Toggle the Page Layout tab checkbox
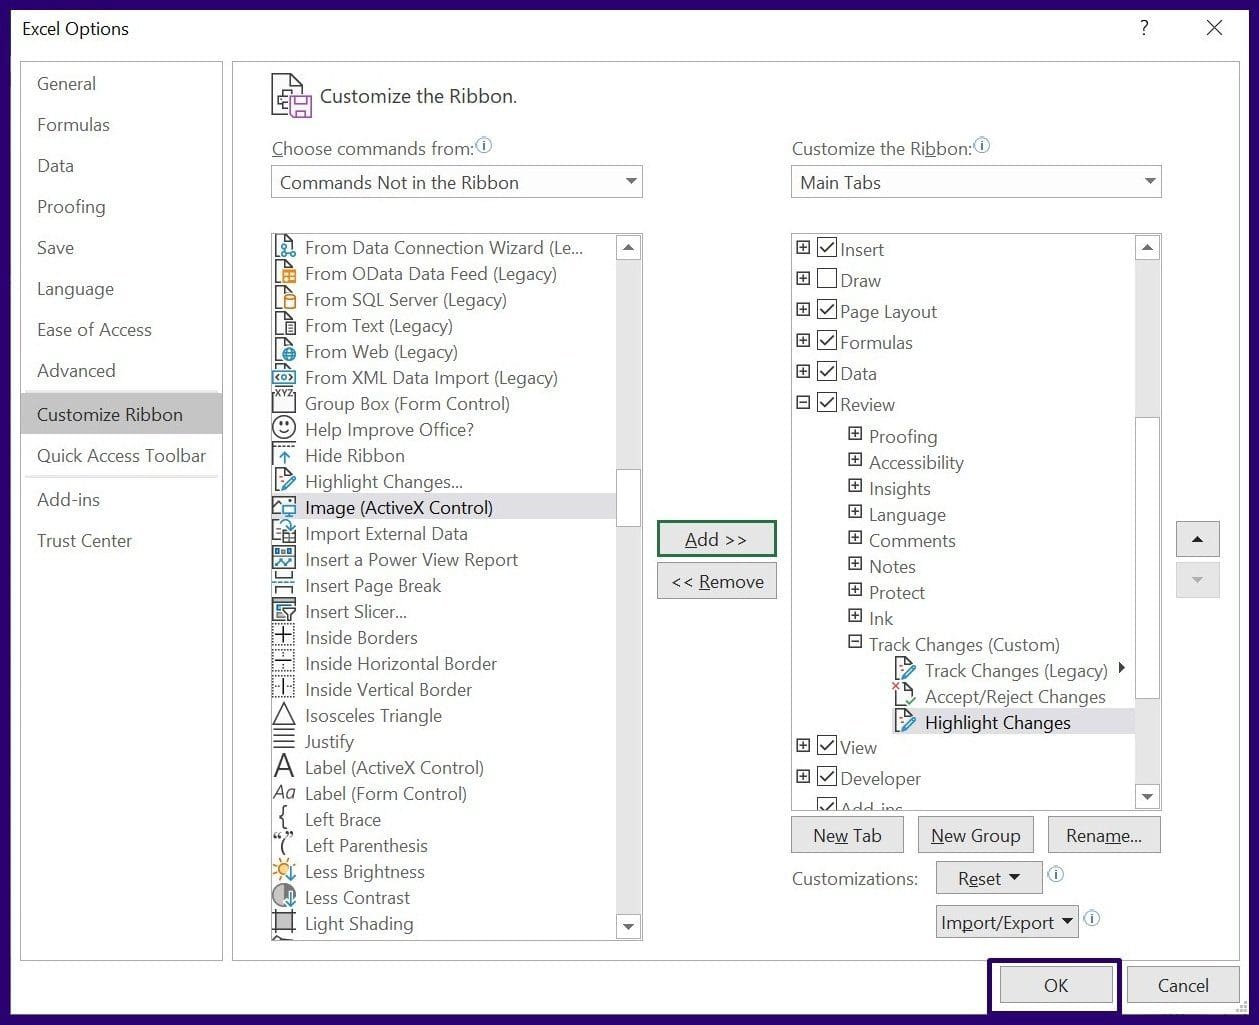Viewport: 1259px width, 1025px height. click(827, 310)
